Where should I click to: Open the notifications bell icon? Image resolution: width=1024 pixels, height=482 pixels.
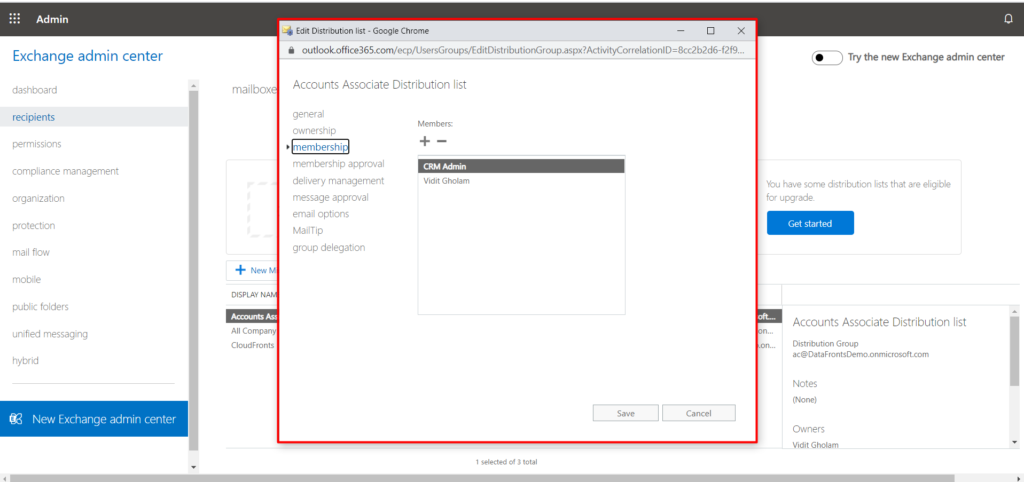[x=1008, y=19]
